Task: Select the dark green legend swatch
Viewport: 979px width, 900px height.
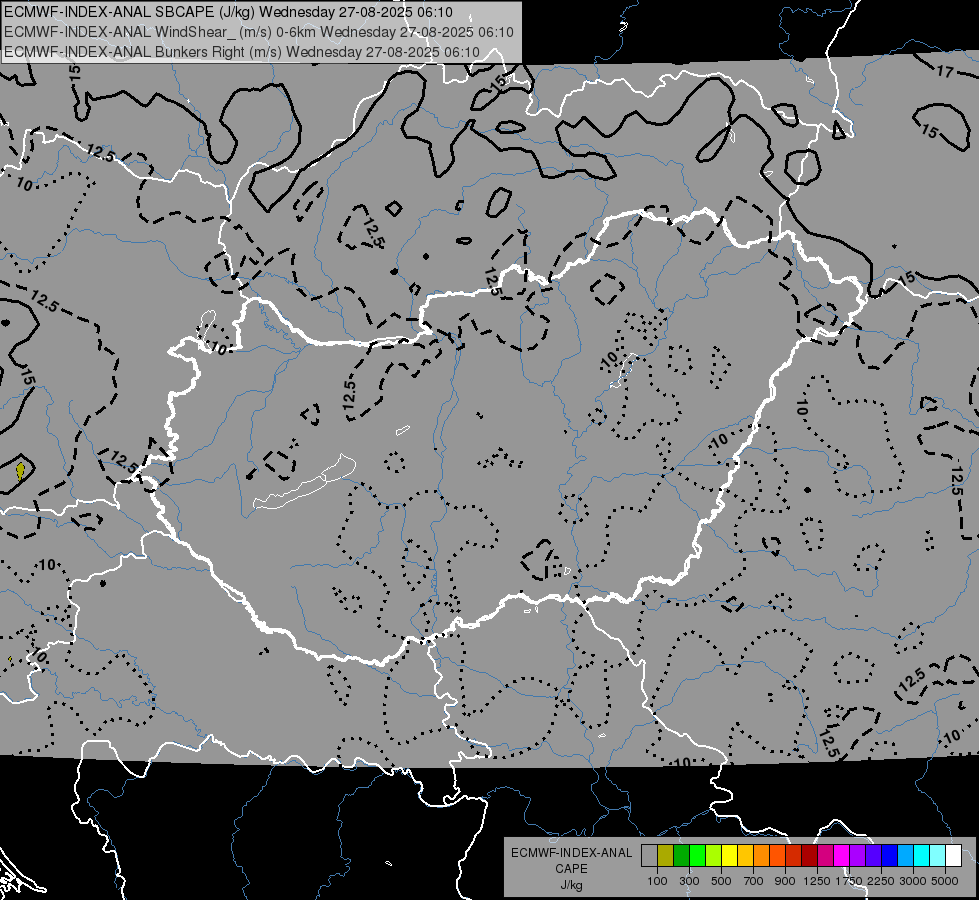Action: click(x=681, y=856)
